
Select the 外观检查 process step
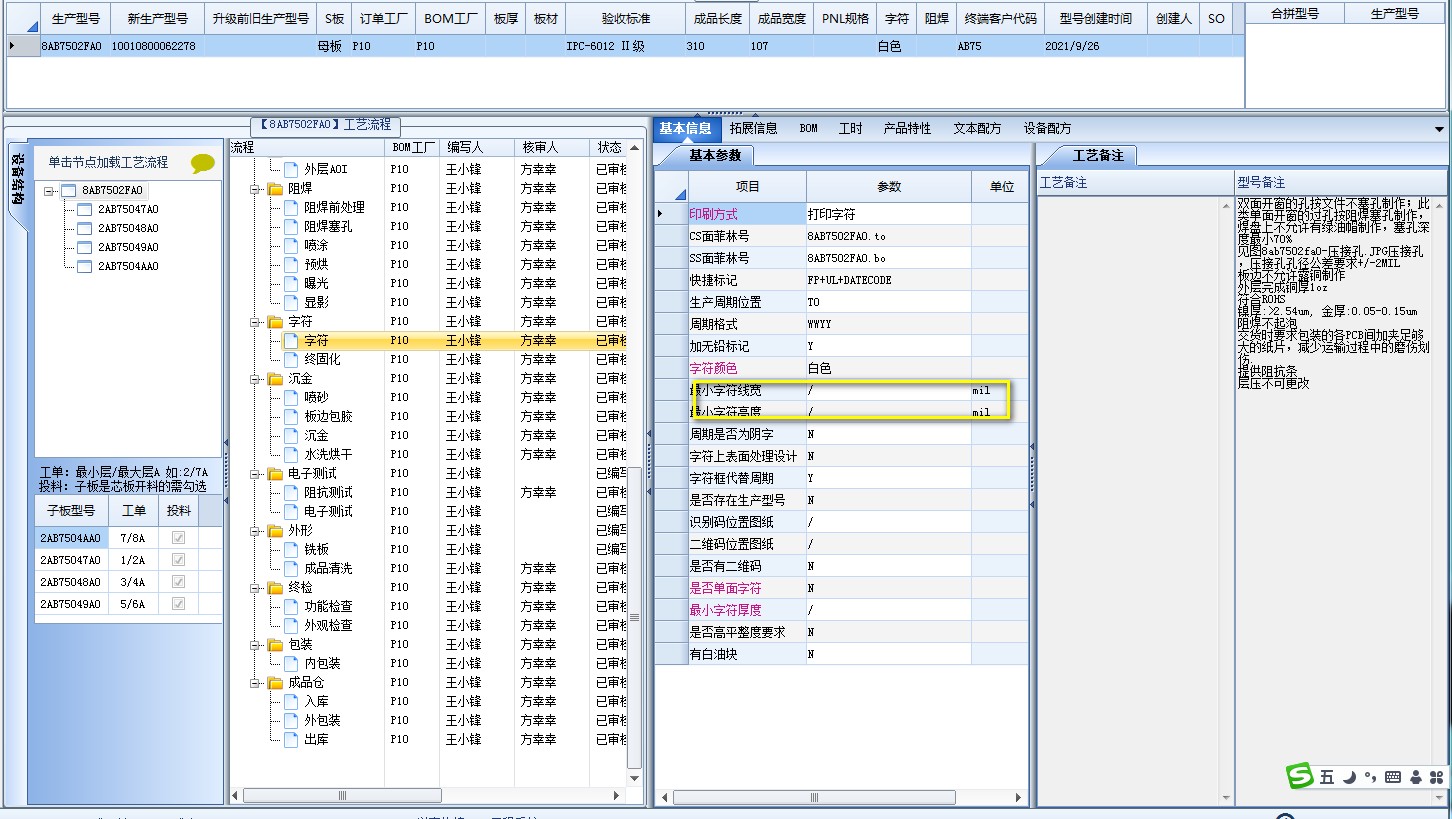pyautogui.click(x=328, y=625)
